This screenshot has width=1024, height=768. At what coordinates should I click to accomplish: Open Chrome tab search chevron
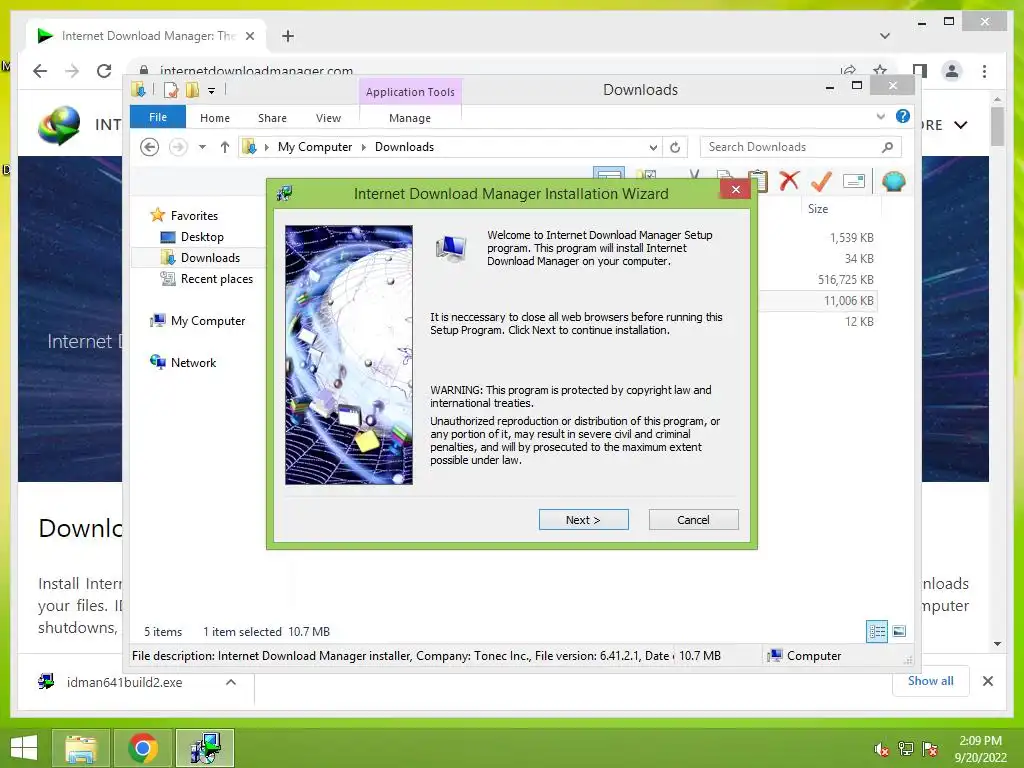[x=885, y=36]
